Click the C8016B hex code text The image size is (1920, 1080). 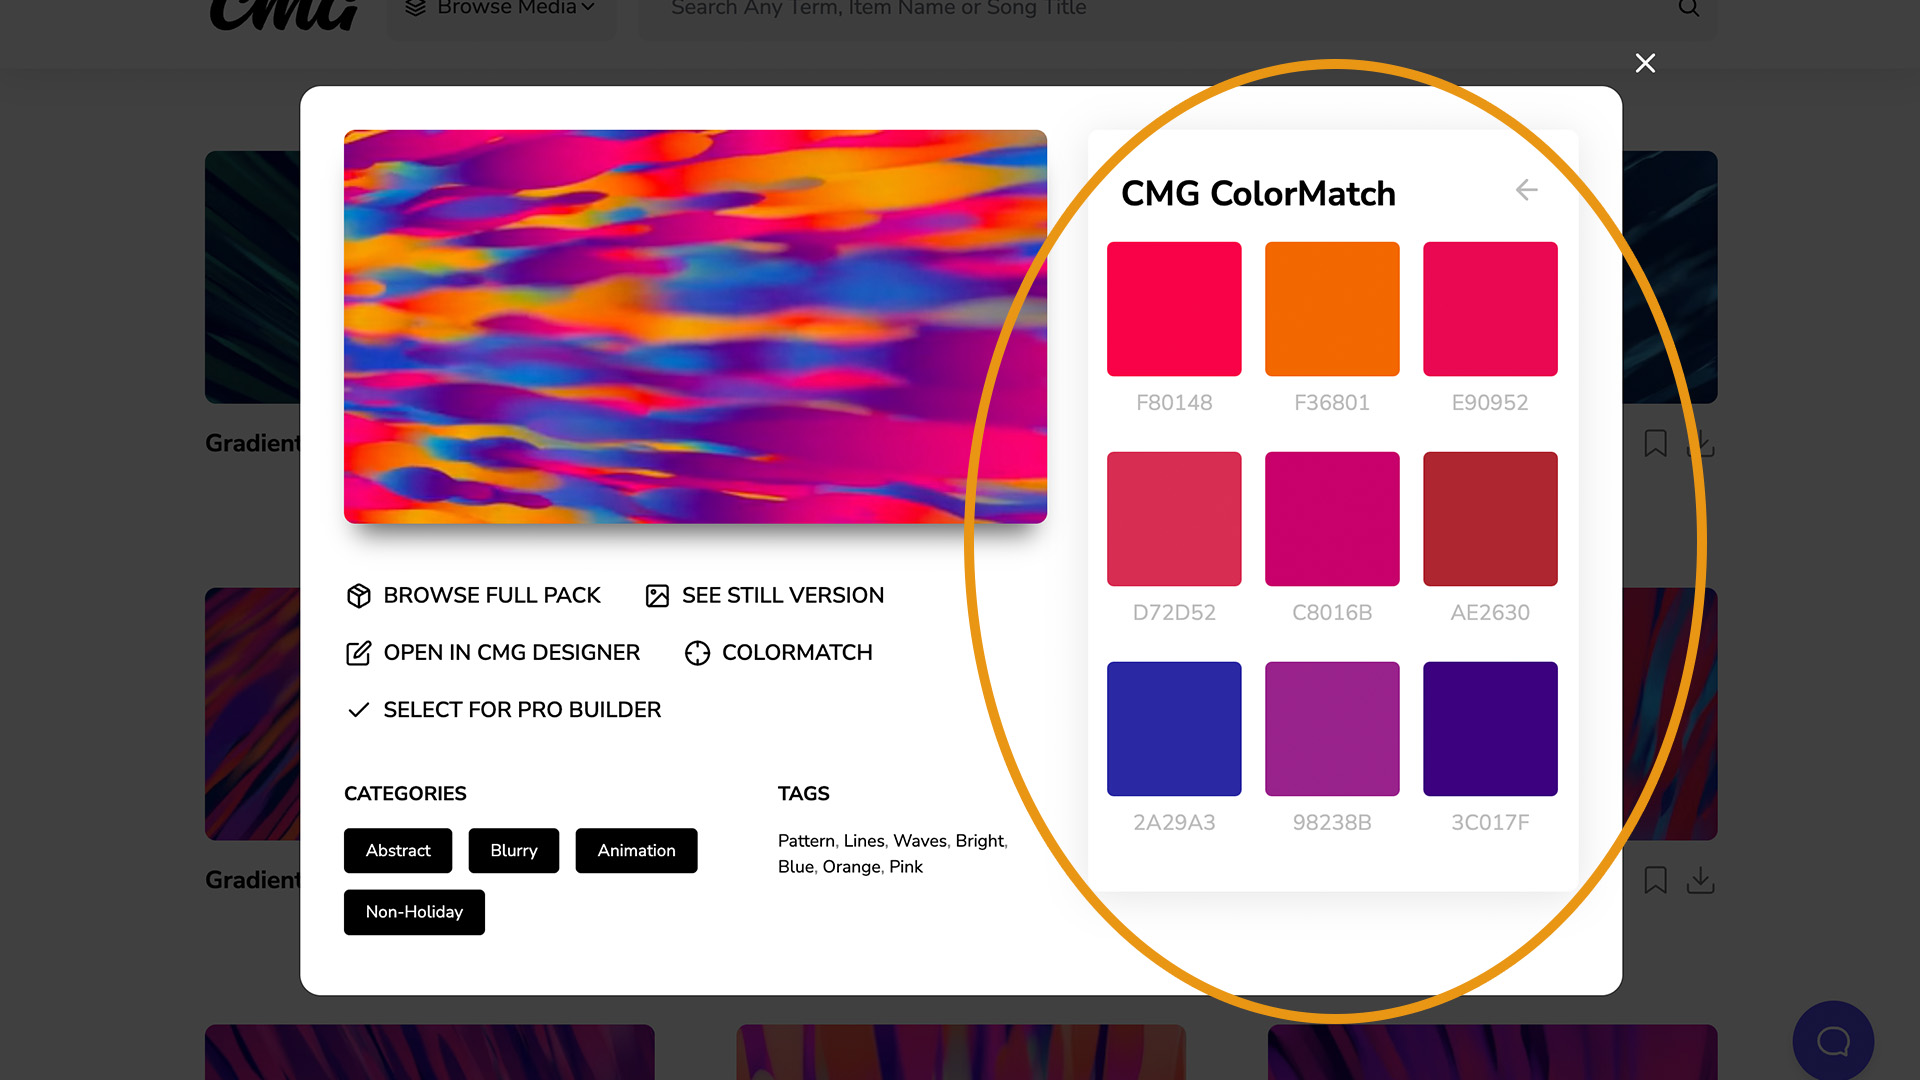(1332, 613)
